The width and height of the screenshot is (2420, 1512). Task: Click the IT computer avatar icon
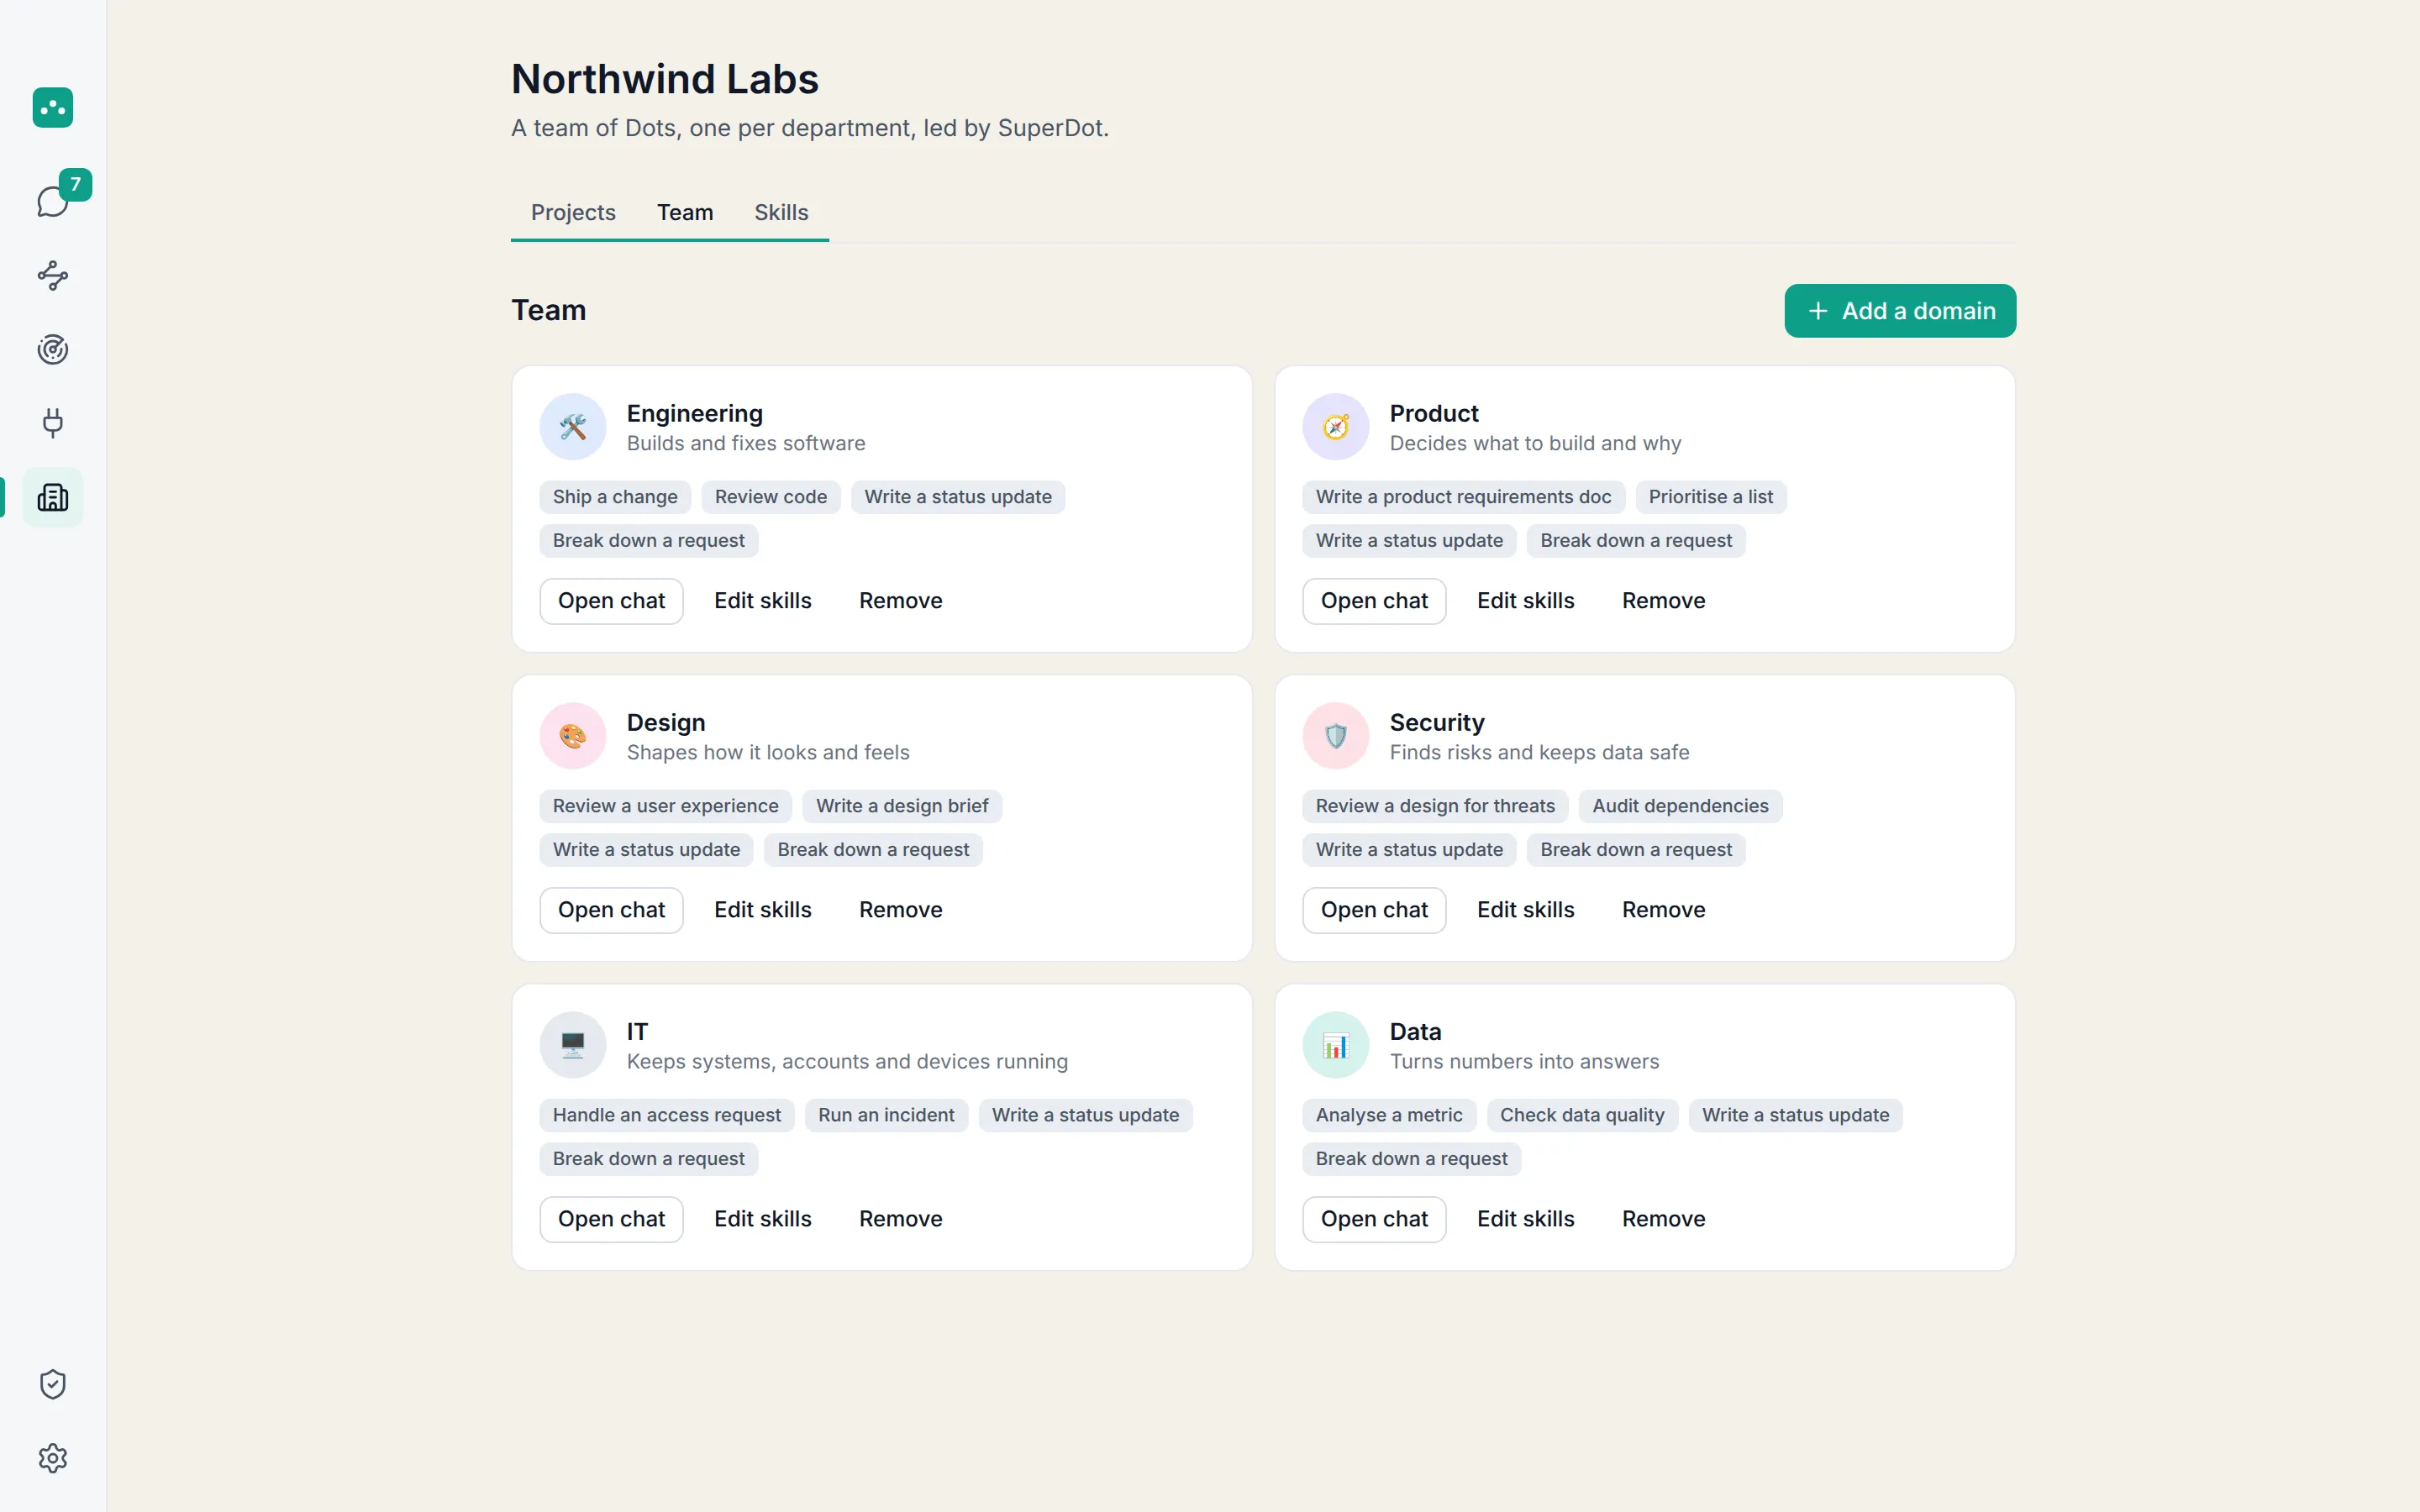[573, 1045]
